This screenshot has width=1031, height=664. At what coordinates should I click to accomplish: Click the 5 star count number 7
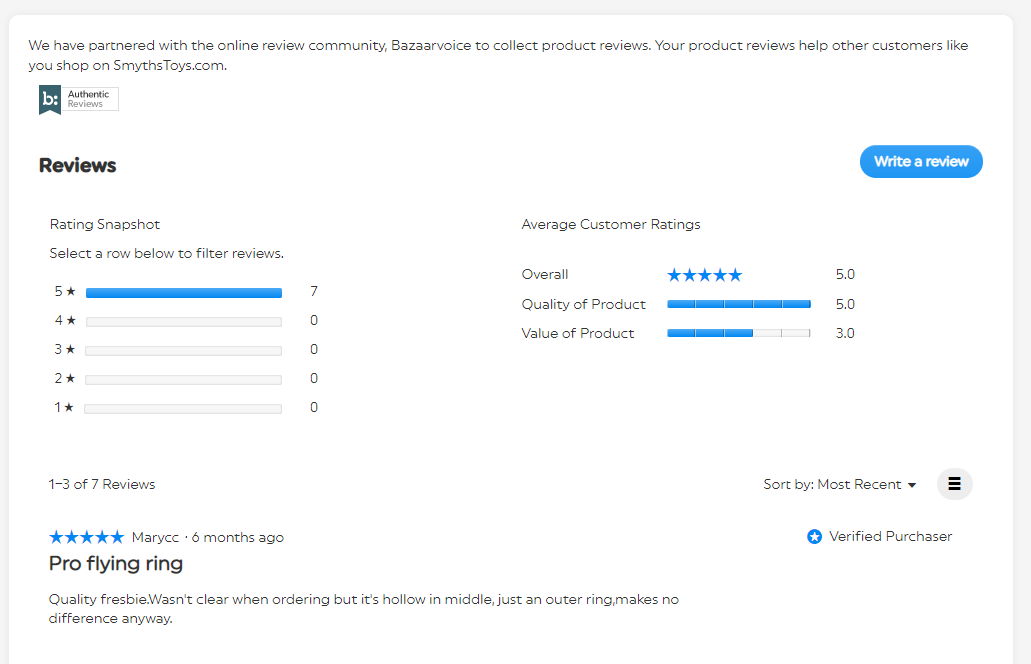(314, 292)
